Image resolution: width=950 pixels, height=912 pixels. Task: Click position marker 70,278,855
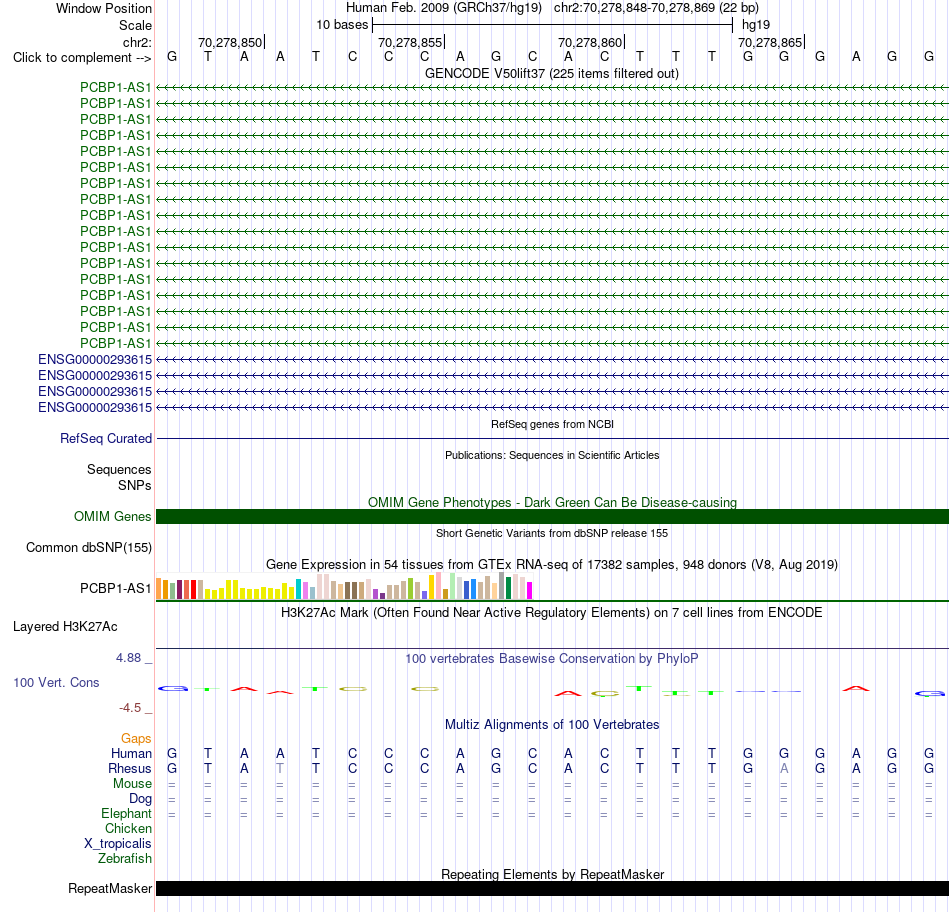pyautogui.click(x=410, y=42)
